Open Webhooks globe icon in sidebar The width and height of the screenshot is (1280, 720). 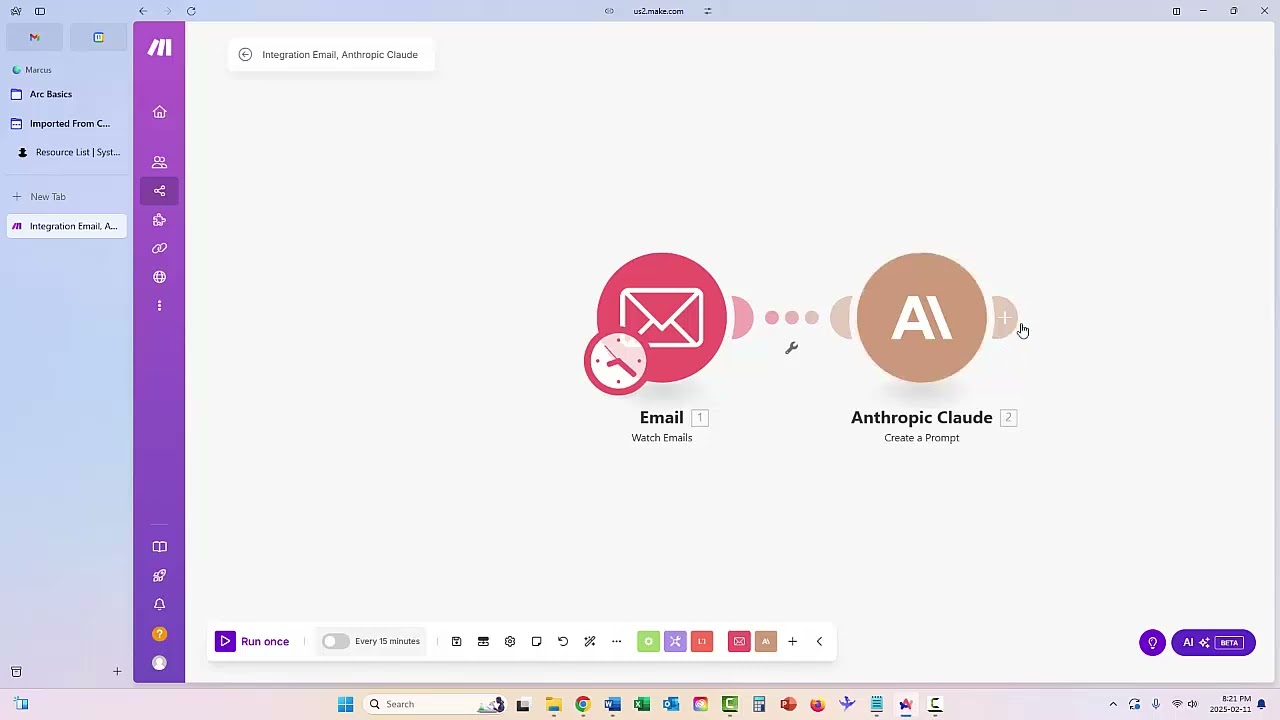159,277
